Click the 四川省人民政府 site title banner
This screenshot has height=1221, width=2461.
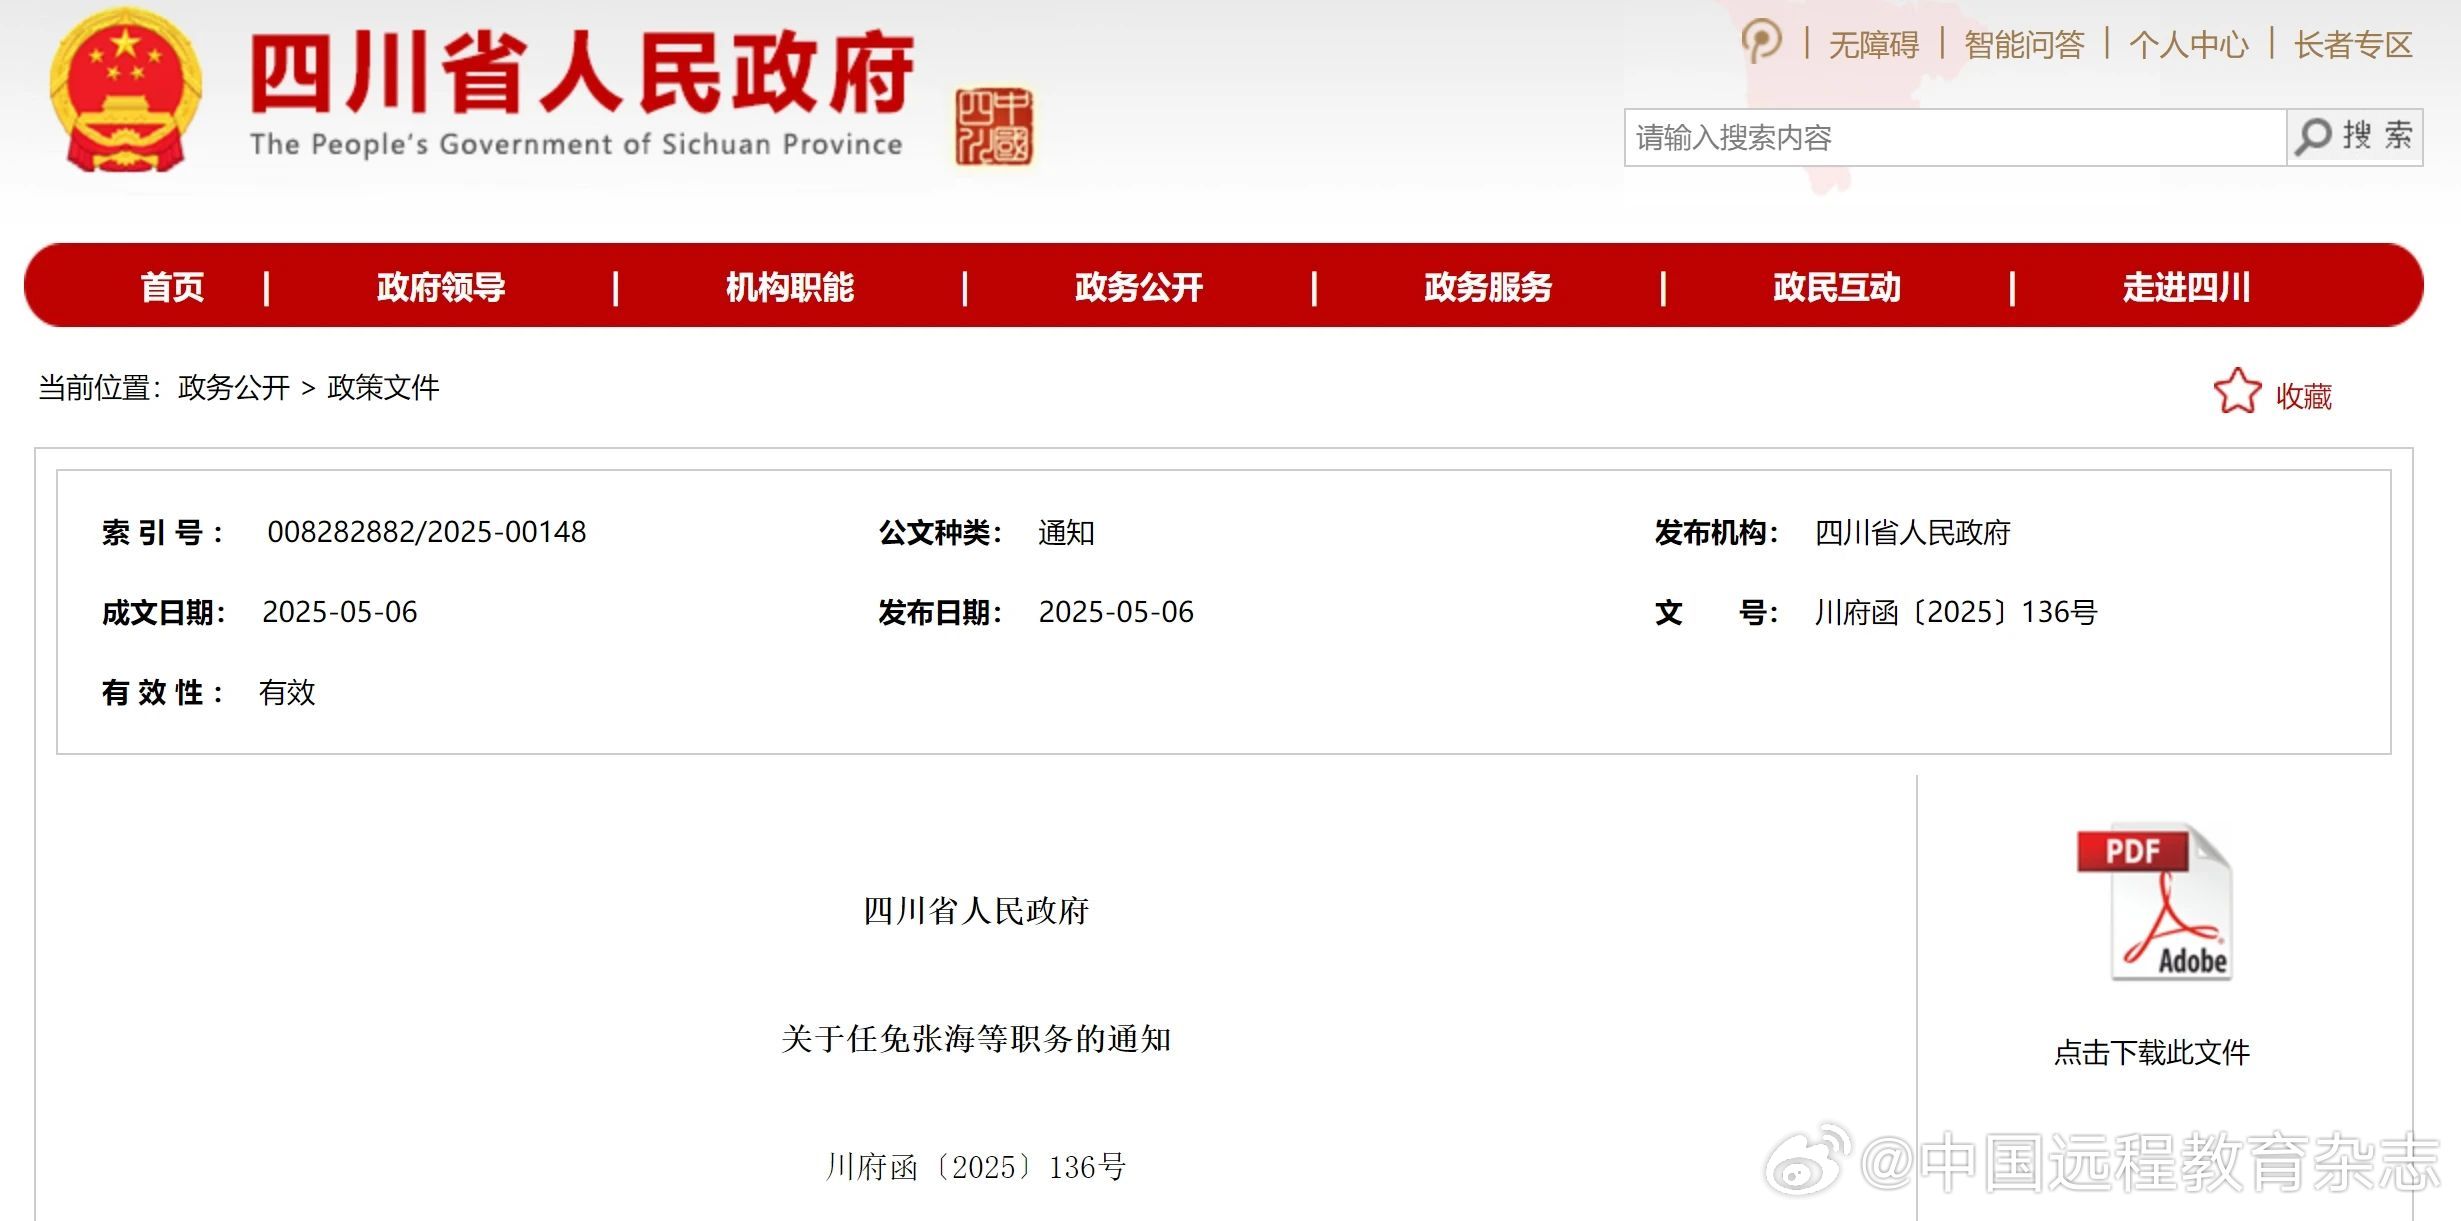coord(581,72)
